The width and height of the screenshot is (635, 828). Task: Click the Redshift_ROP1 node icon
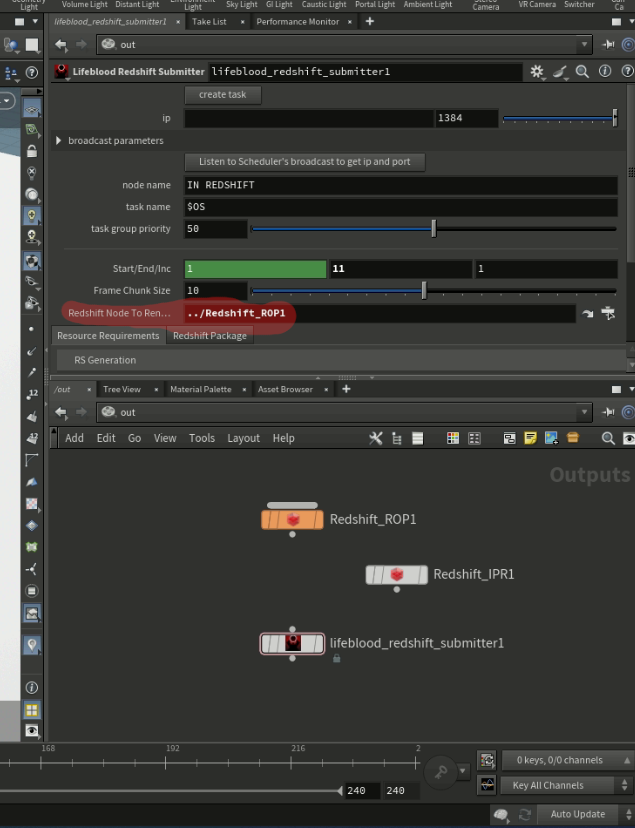[x=292, y=520]
